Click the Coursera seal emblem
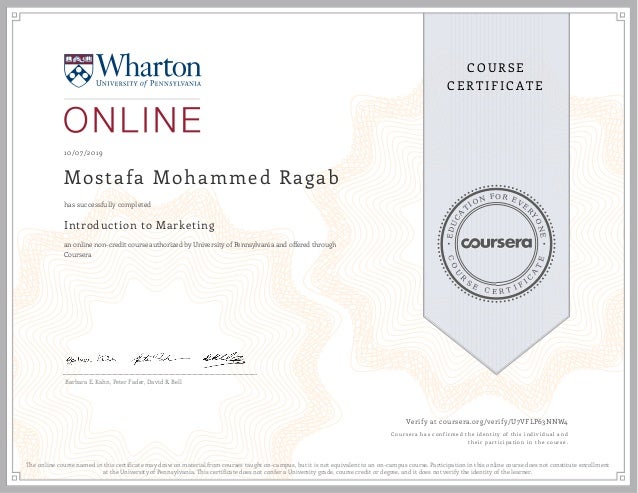This screenshot has height=493, width=638. pos(496,243)
